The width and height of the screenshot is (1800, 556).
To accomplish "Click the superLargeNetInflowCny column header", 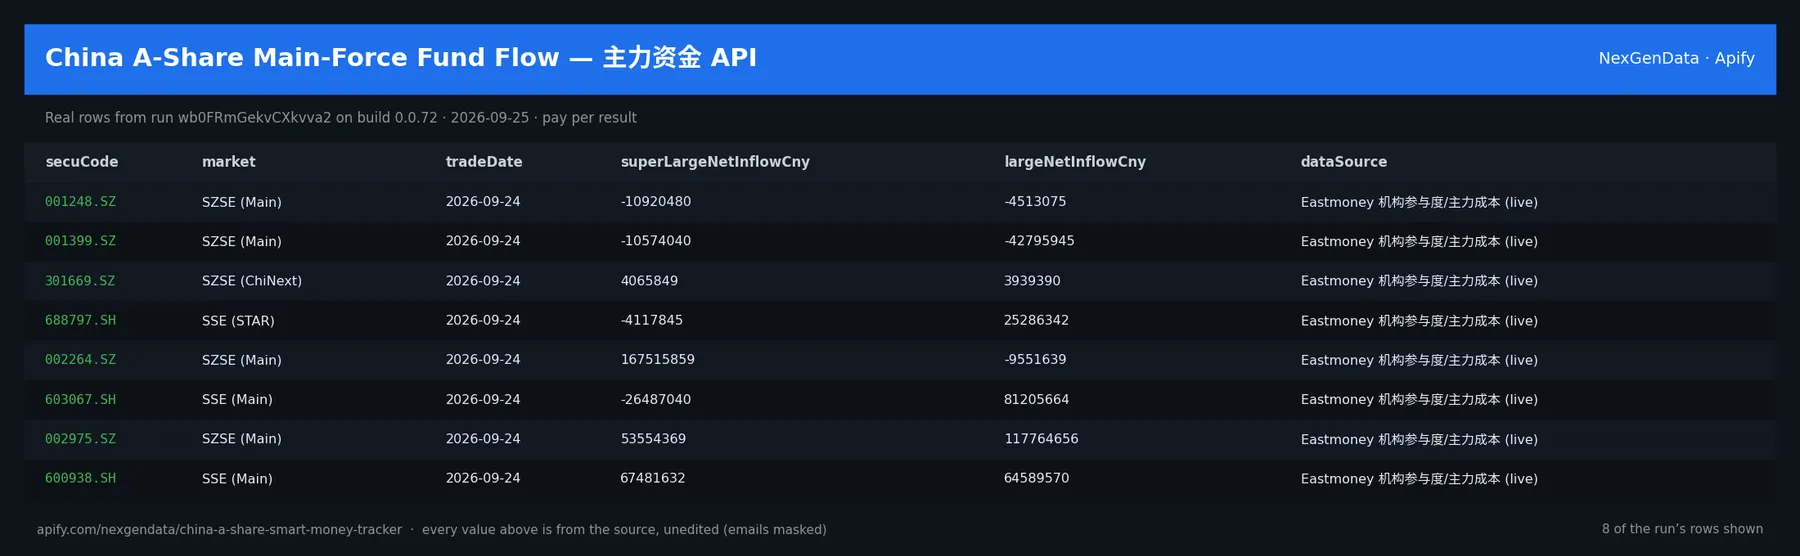I will click(715, 162).
